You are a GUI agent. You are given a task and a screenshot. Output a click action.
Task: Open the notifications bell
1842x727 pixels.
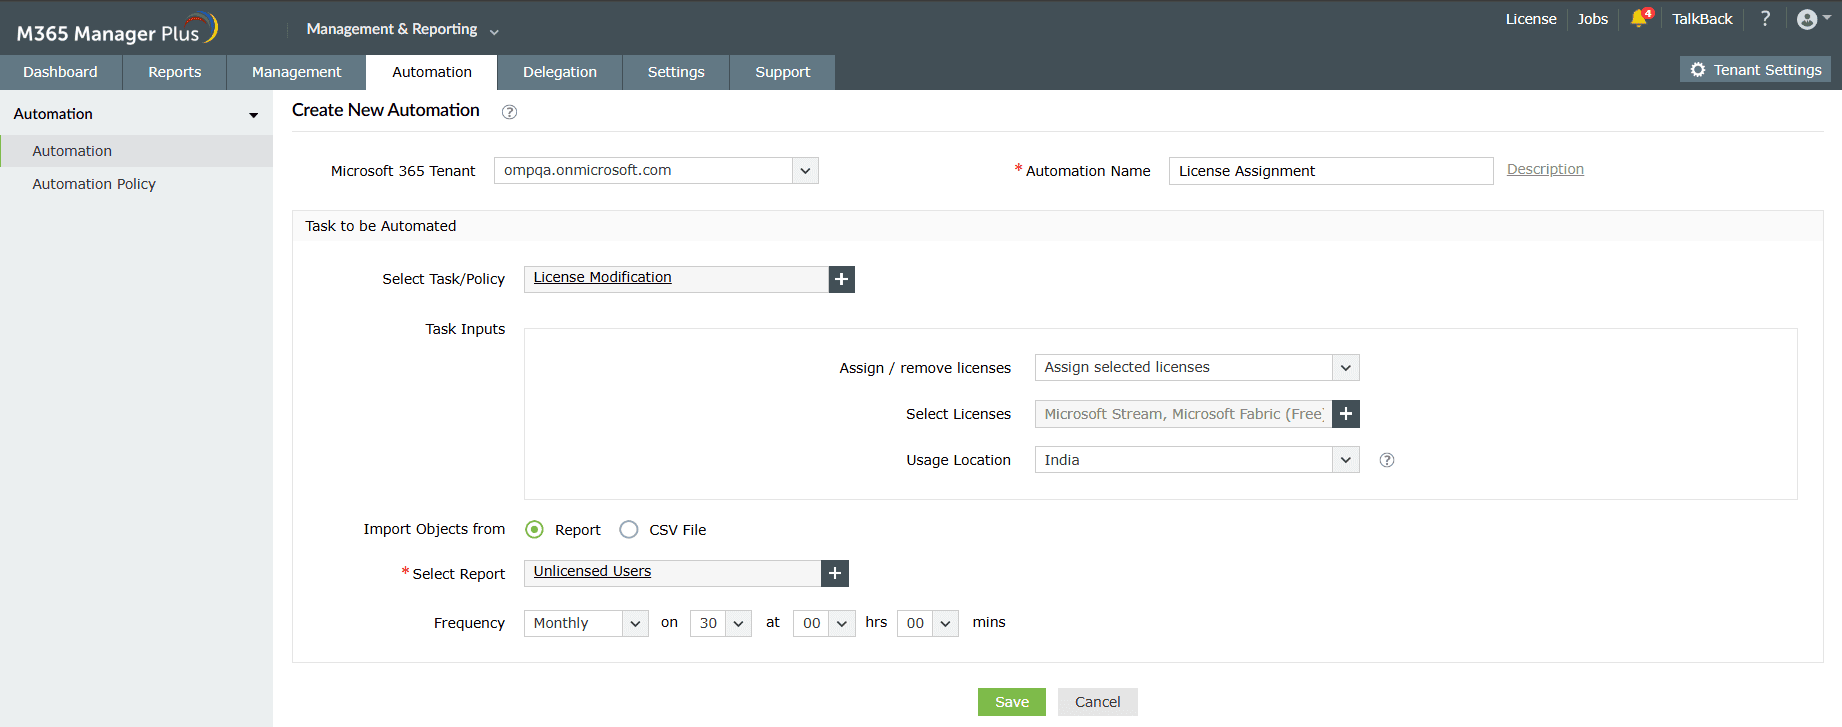click(x=1638, y=19)
